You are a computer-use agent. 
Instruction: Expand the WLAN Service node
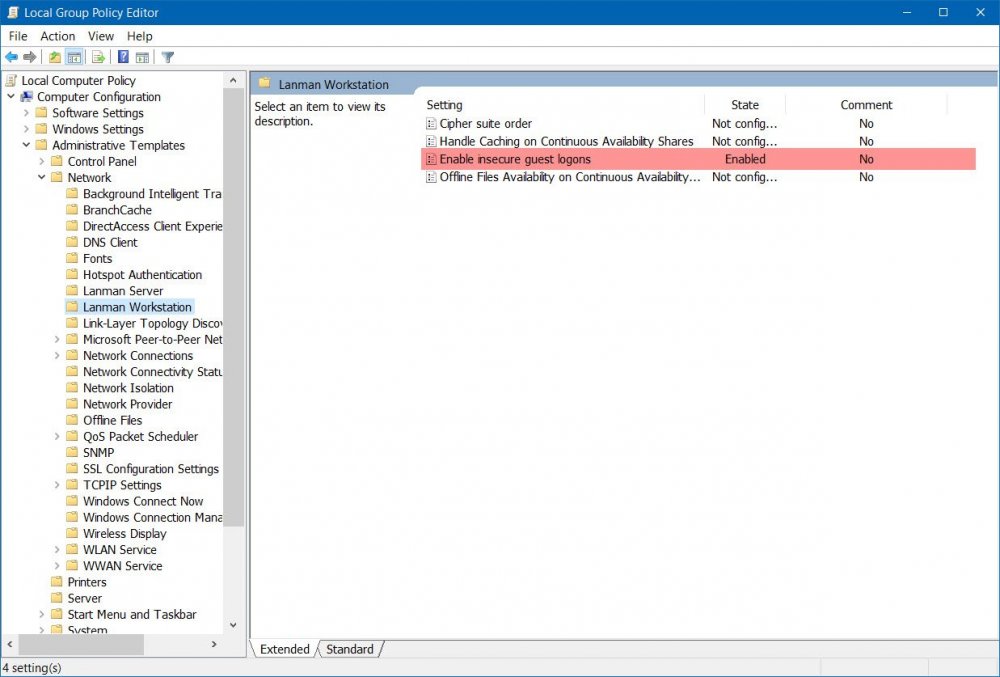point(57,550)
